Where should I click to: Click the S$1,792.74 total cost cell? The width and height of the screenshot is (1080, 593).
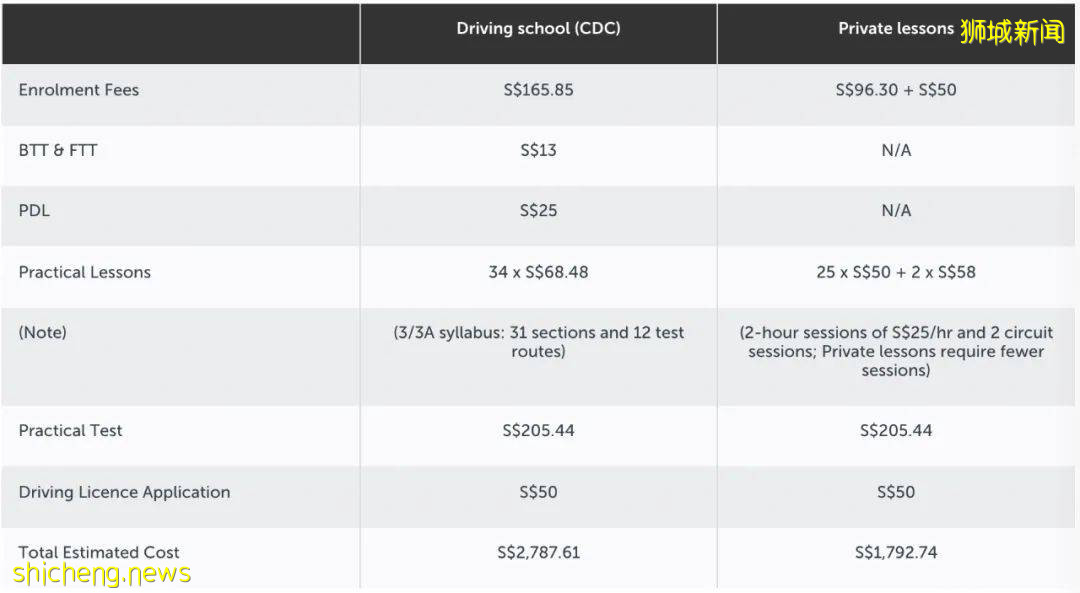click(x=896, y=552)
